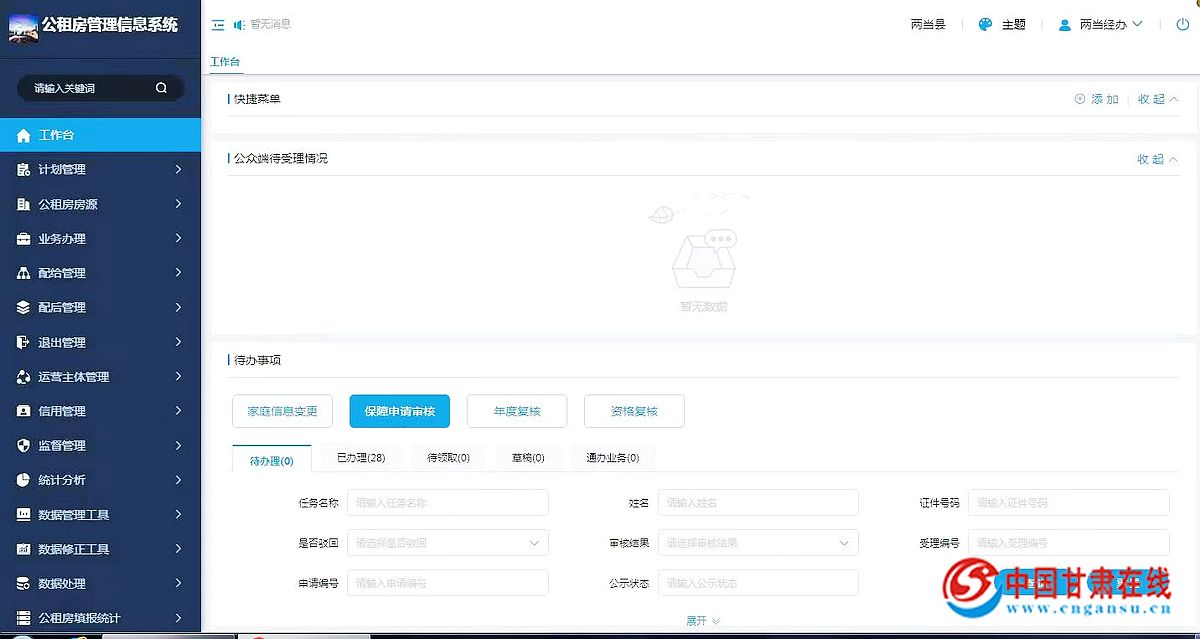The image size is (1200, 639).
Task: Open the 是否驳回 dropdown
Action: pyautogui.click(x=447, y=542)
